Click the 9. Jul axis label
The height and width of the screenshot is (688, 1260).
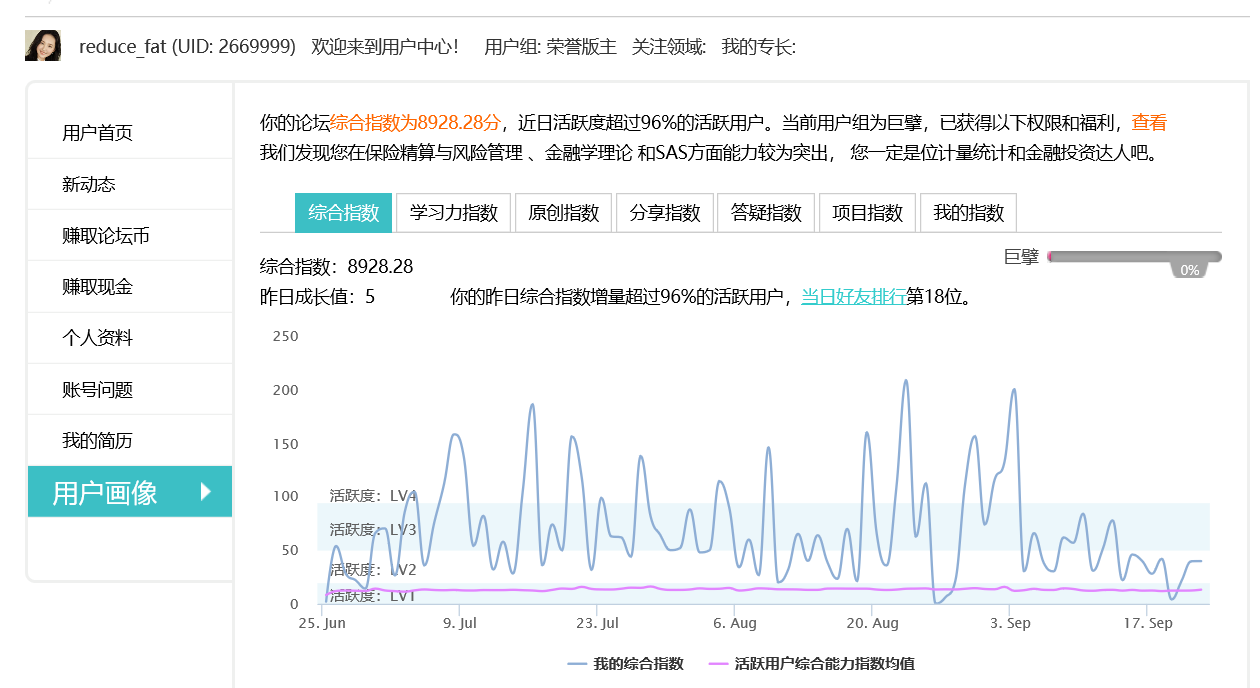(x=459, y=622)
